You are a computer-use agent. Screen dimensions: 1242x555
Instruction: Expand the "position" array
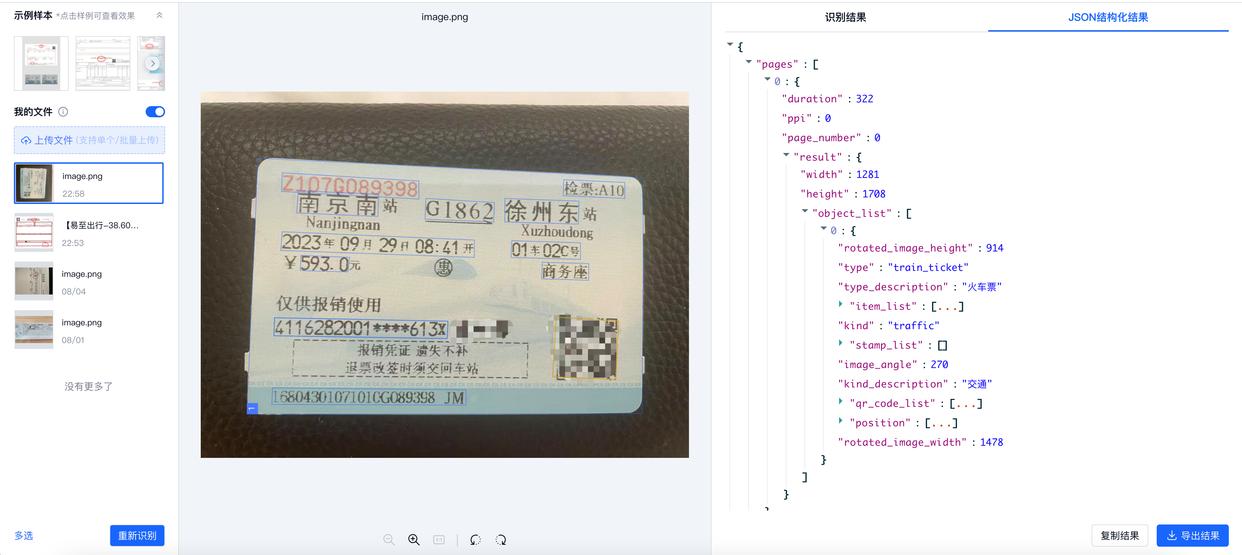(x=841, y=421)
